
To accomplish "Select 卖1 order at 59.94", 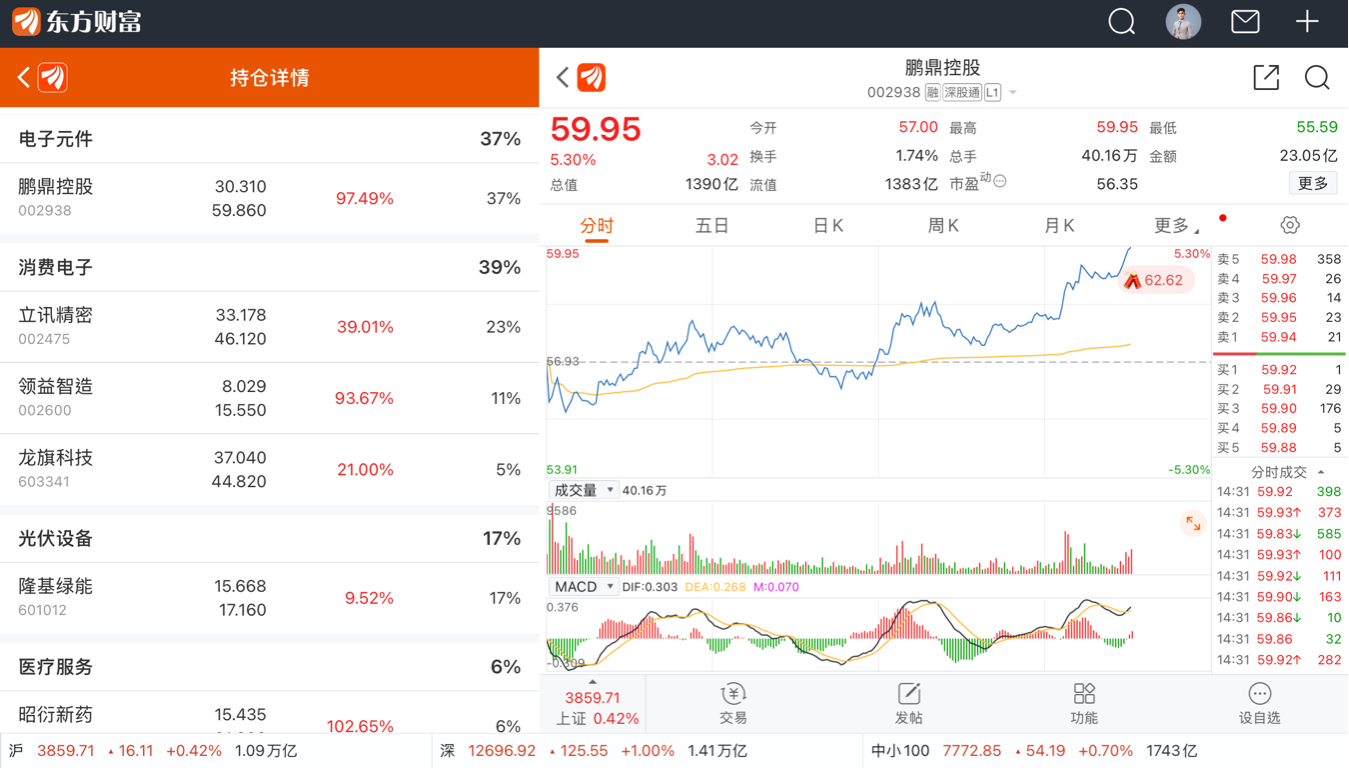I will (x=1279, y=337).
